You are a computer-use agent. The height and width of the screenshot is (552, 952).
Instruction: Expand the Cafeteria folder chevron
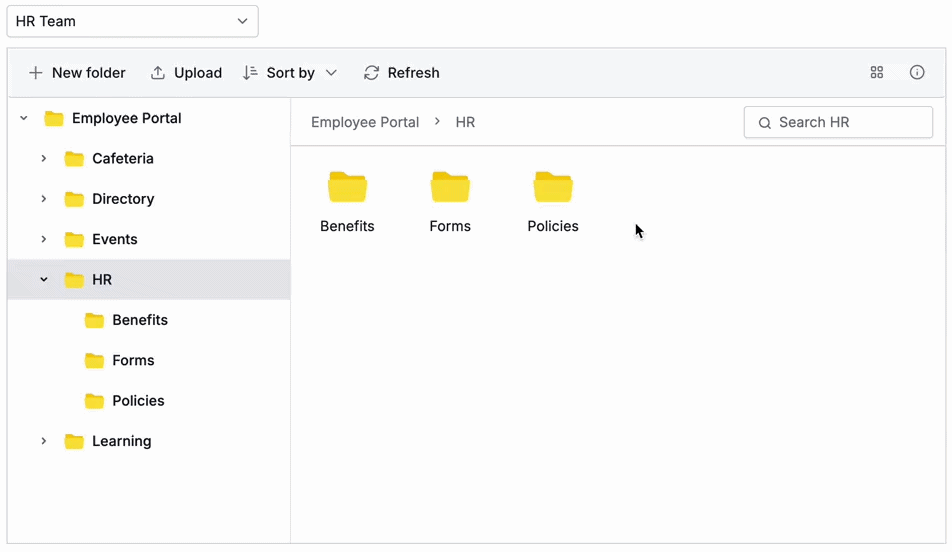pyautogui.click(x=44, y=158)
